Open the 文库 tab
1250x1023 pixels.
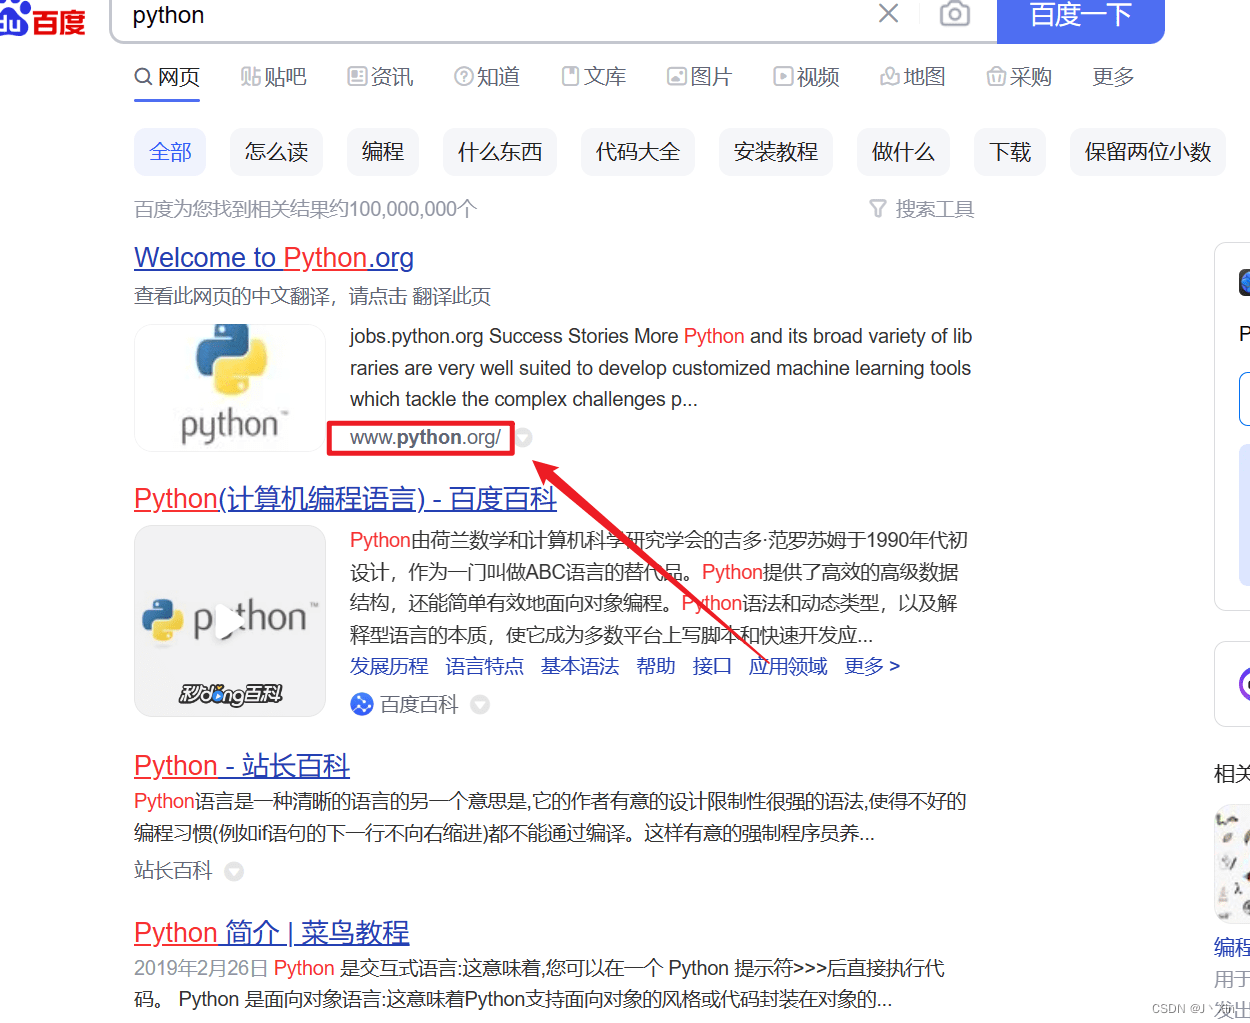[x=594, y=77]
